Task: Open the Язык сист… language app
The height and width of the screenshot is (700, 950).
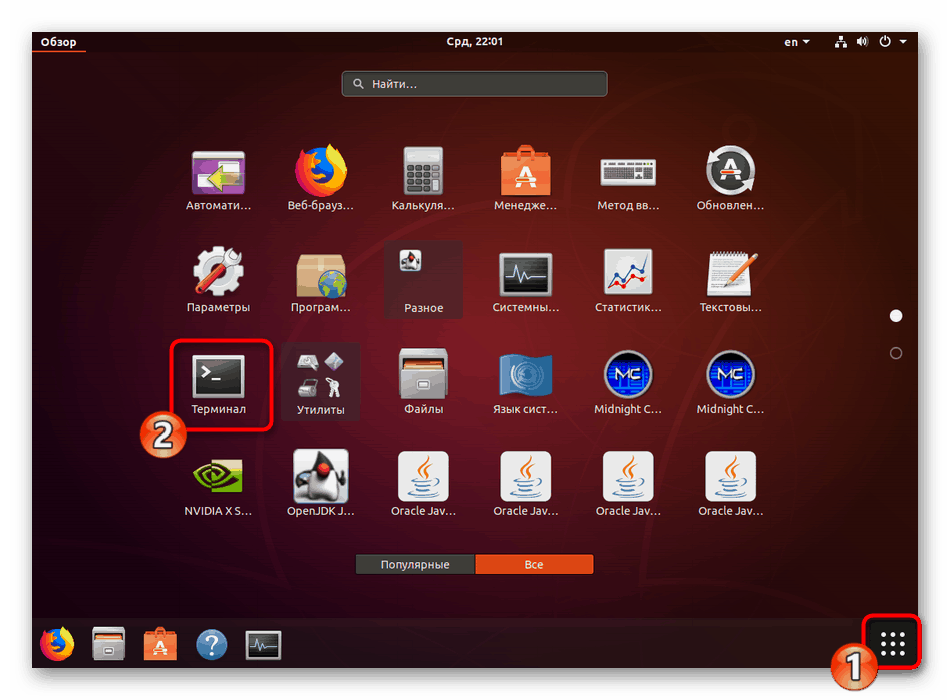Action: (525, 382)
